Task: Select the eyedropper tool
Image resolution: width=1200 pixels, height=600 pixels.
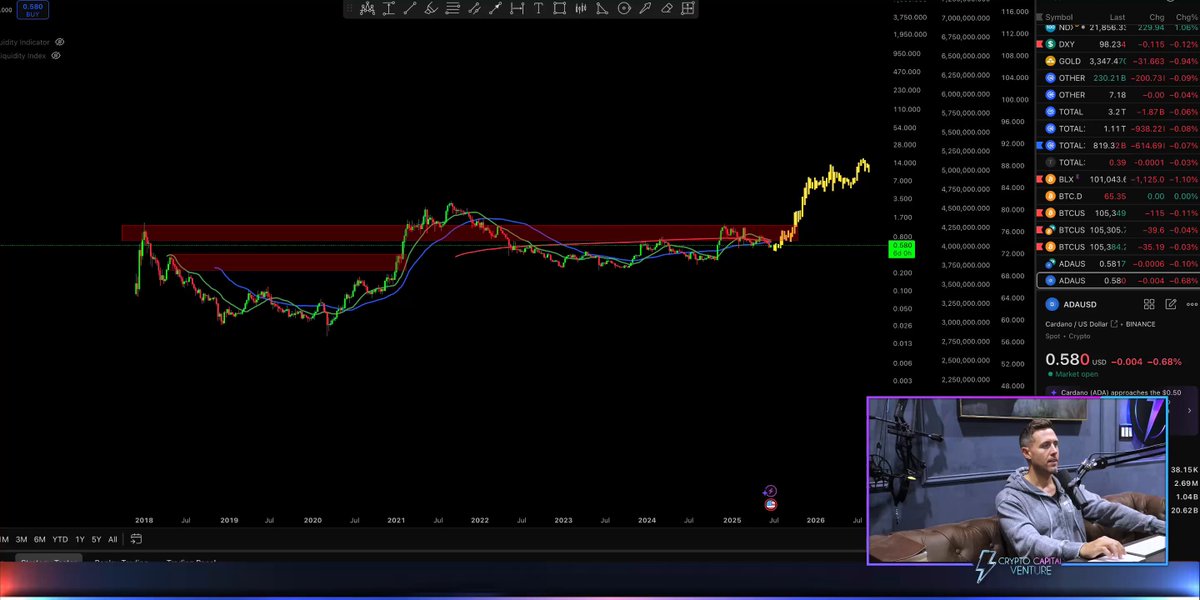Action: coord(645,8)
